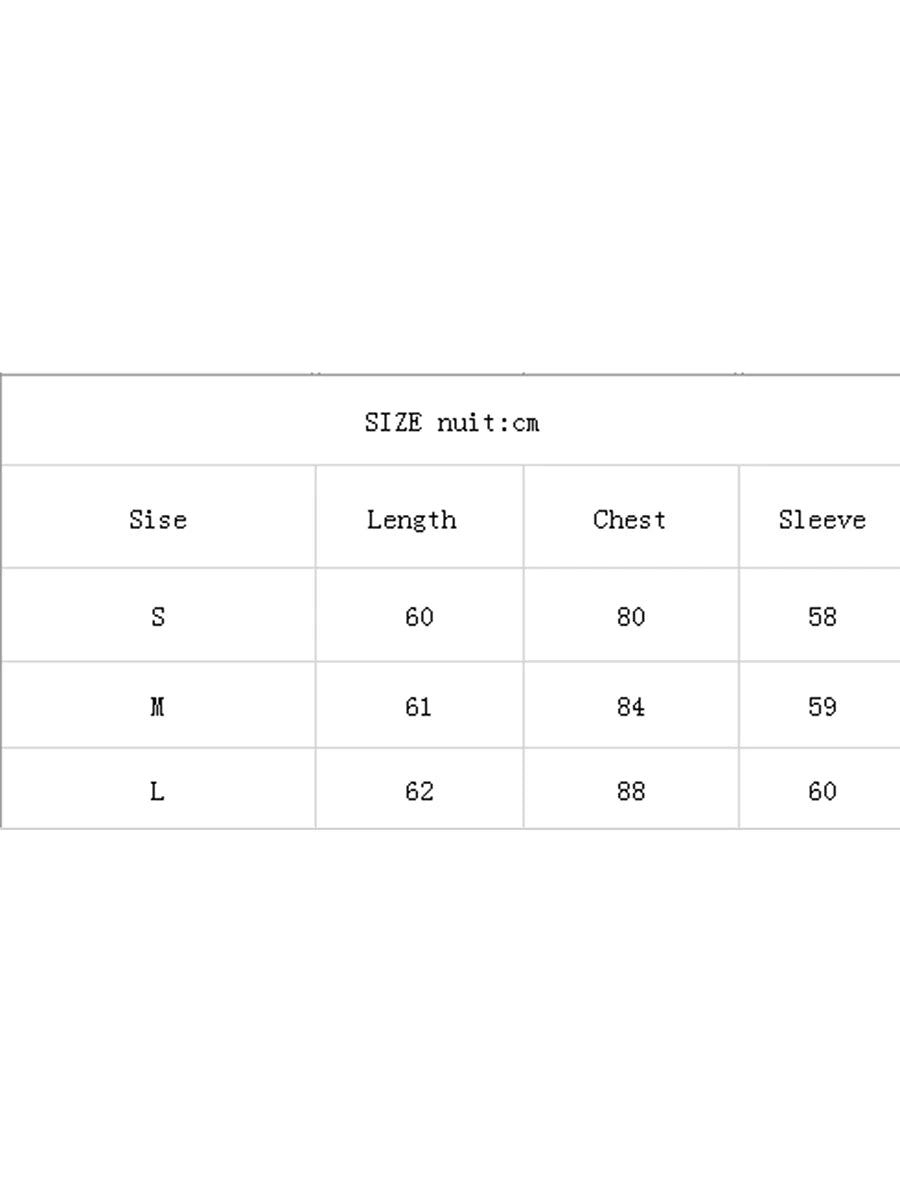The height and width of the screenshot is (1200, 900).
Task: Select the "Sise" column header cell
Action: pyautogui.click(x=158, y=519)
